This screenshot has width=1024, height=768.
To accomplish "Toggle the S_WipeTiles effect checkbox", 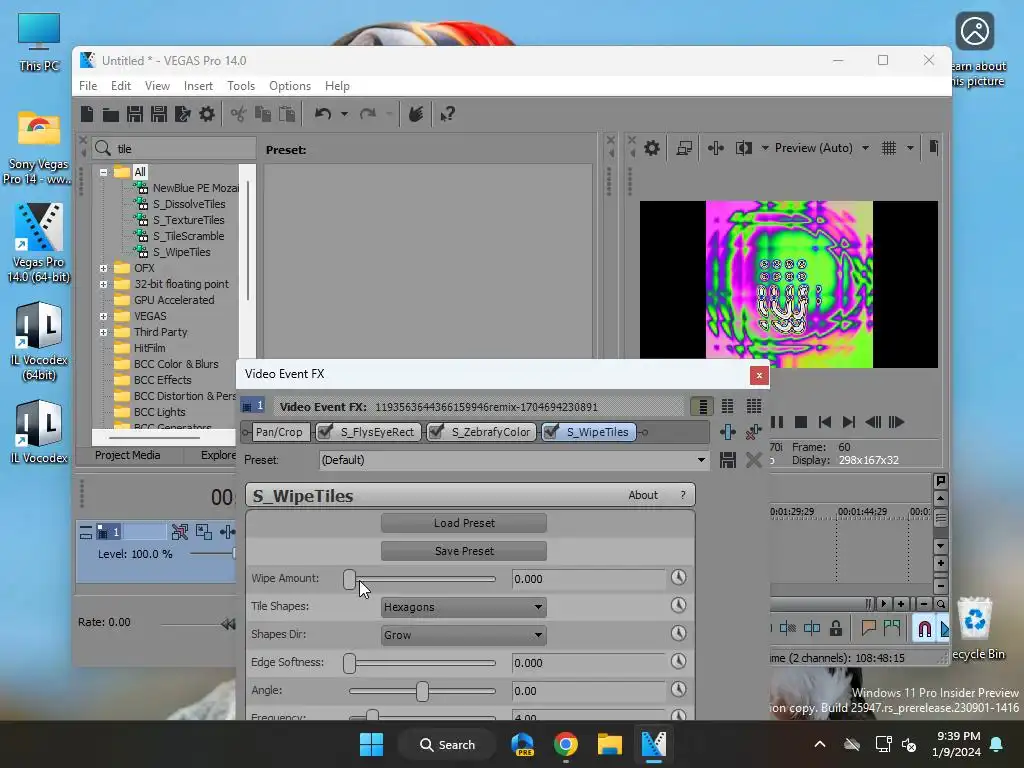I will point(551,432).
